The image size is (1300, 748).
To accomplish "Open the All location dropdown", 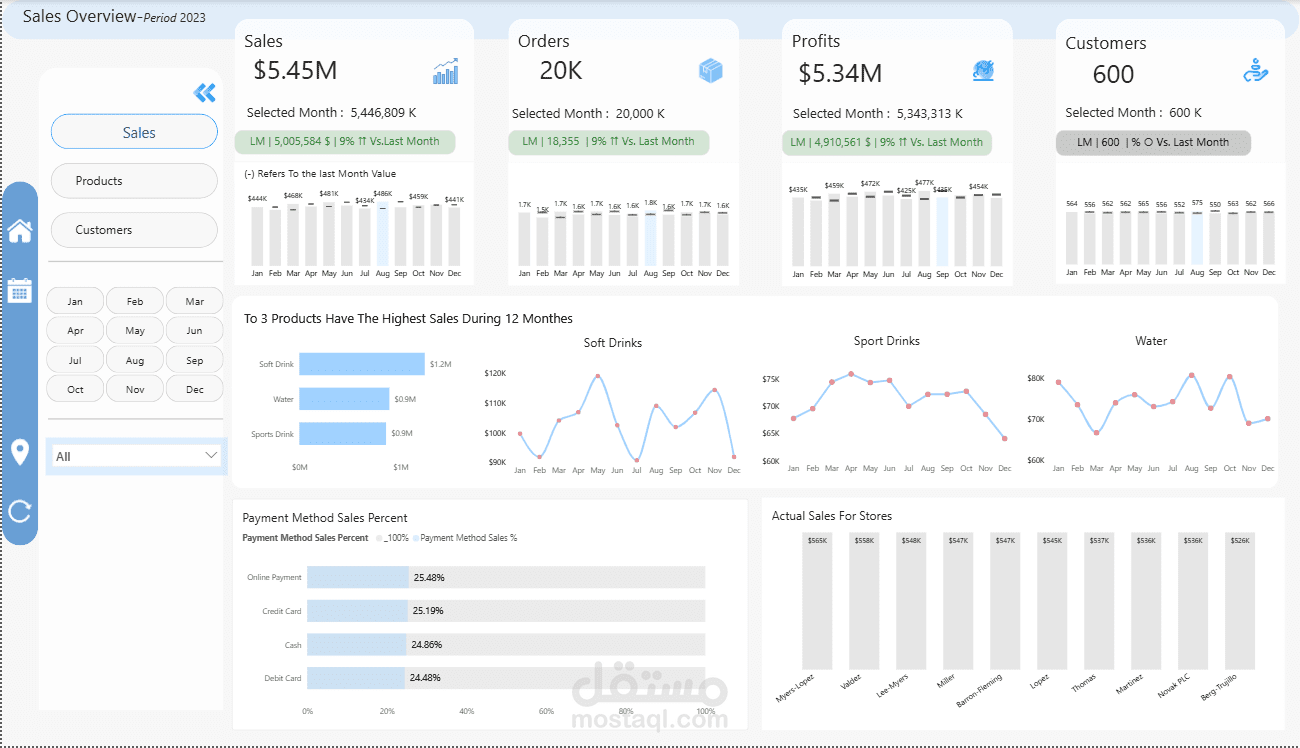I will pos(137,456).
